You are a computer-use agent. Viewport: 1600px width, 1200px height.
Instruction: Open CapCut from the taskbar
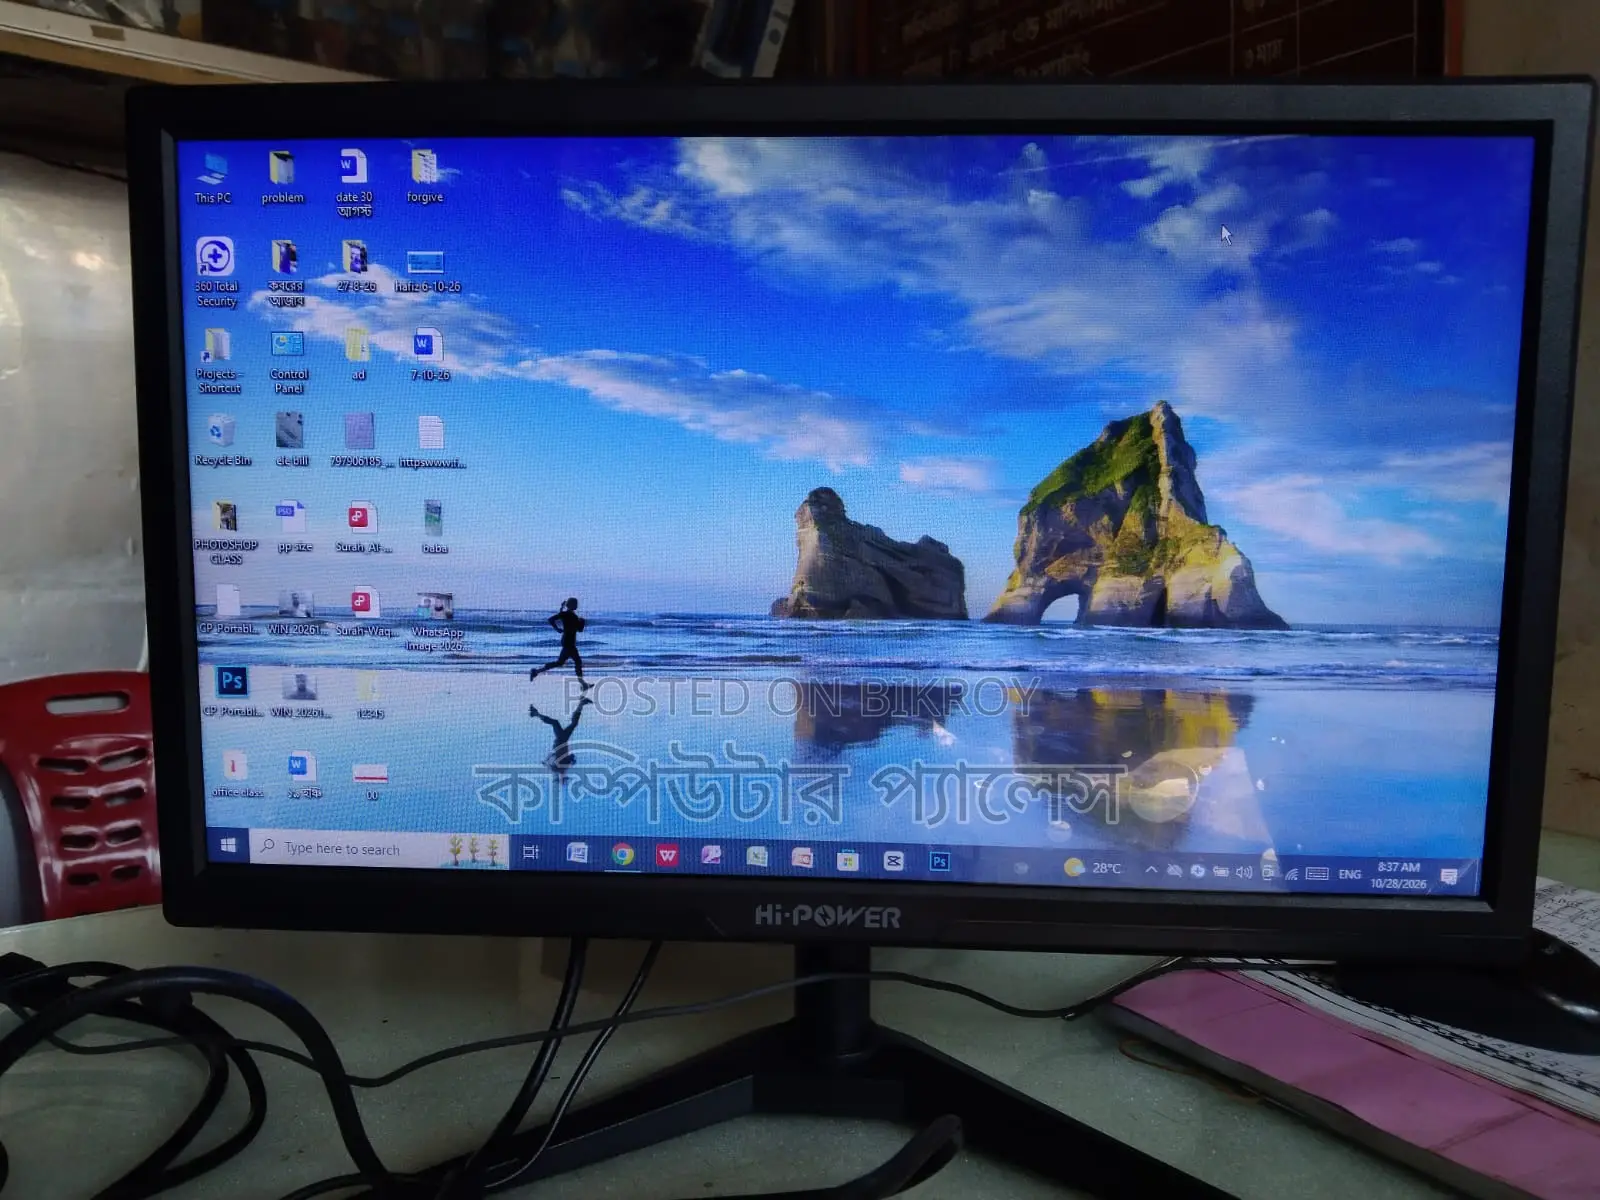point(893,860)
